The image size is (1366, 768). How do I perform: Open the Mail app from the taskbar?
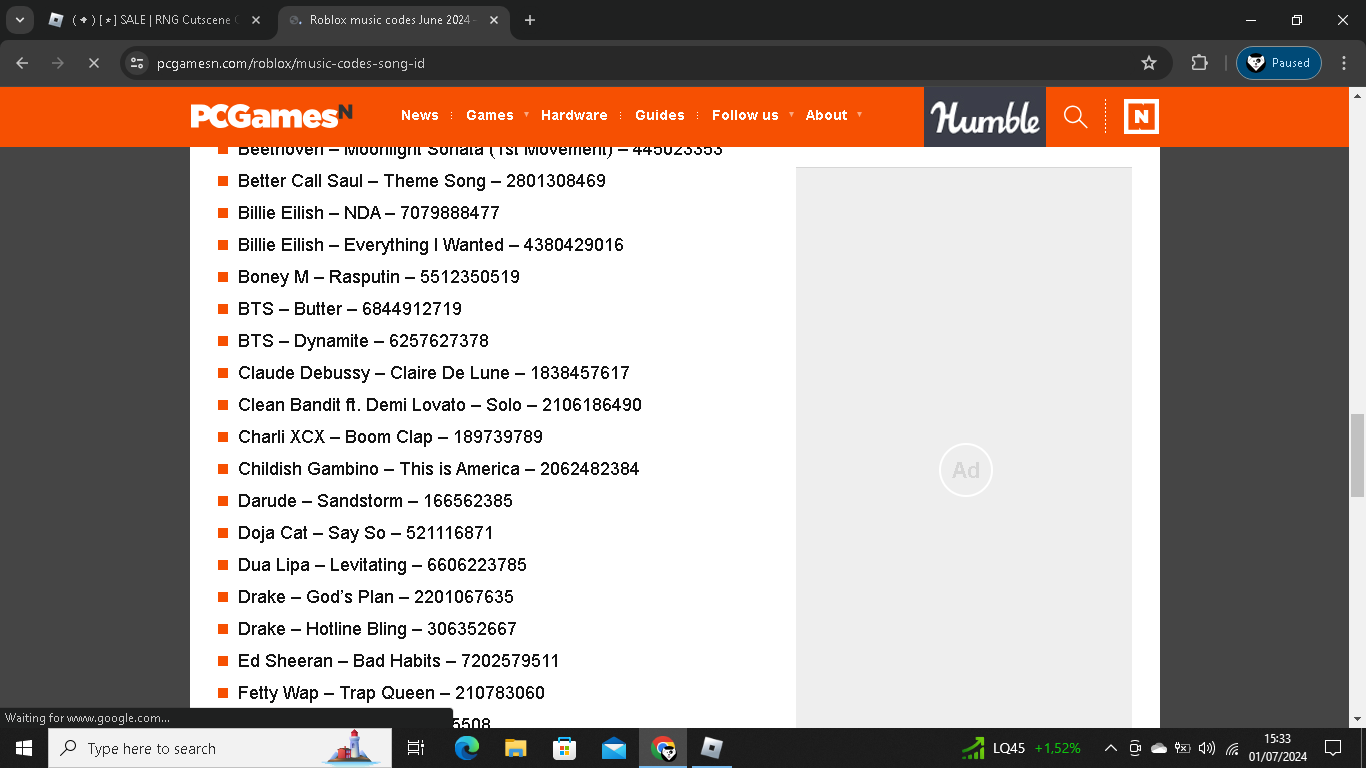[613, 748]
